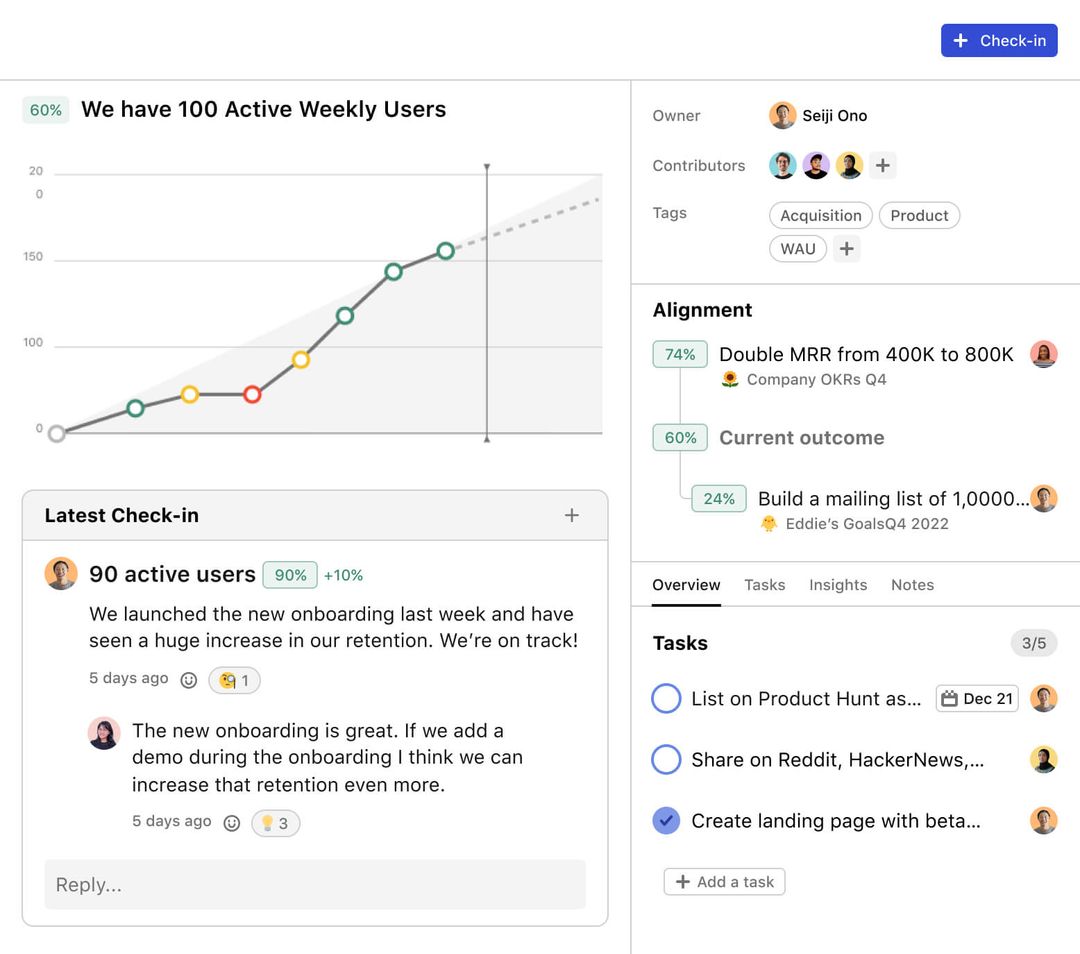1080x954 pixels.
Task: Check off Share on Reddit, HackerNews task
Action: [x=666, y=760]
